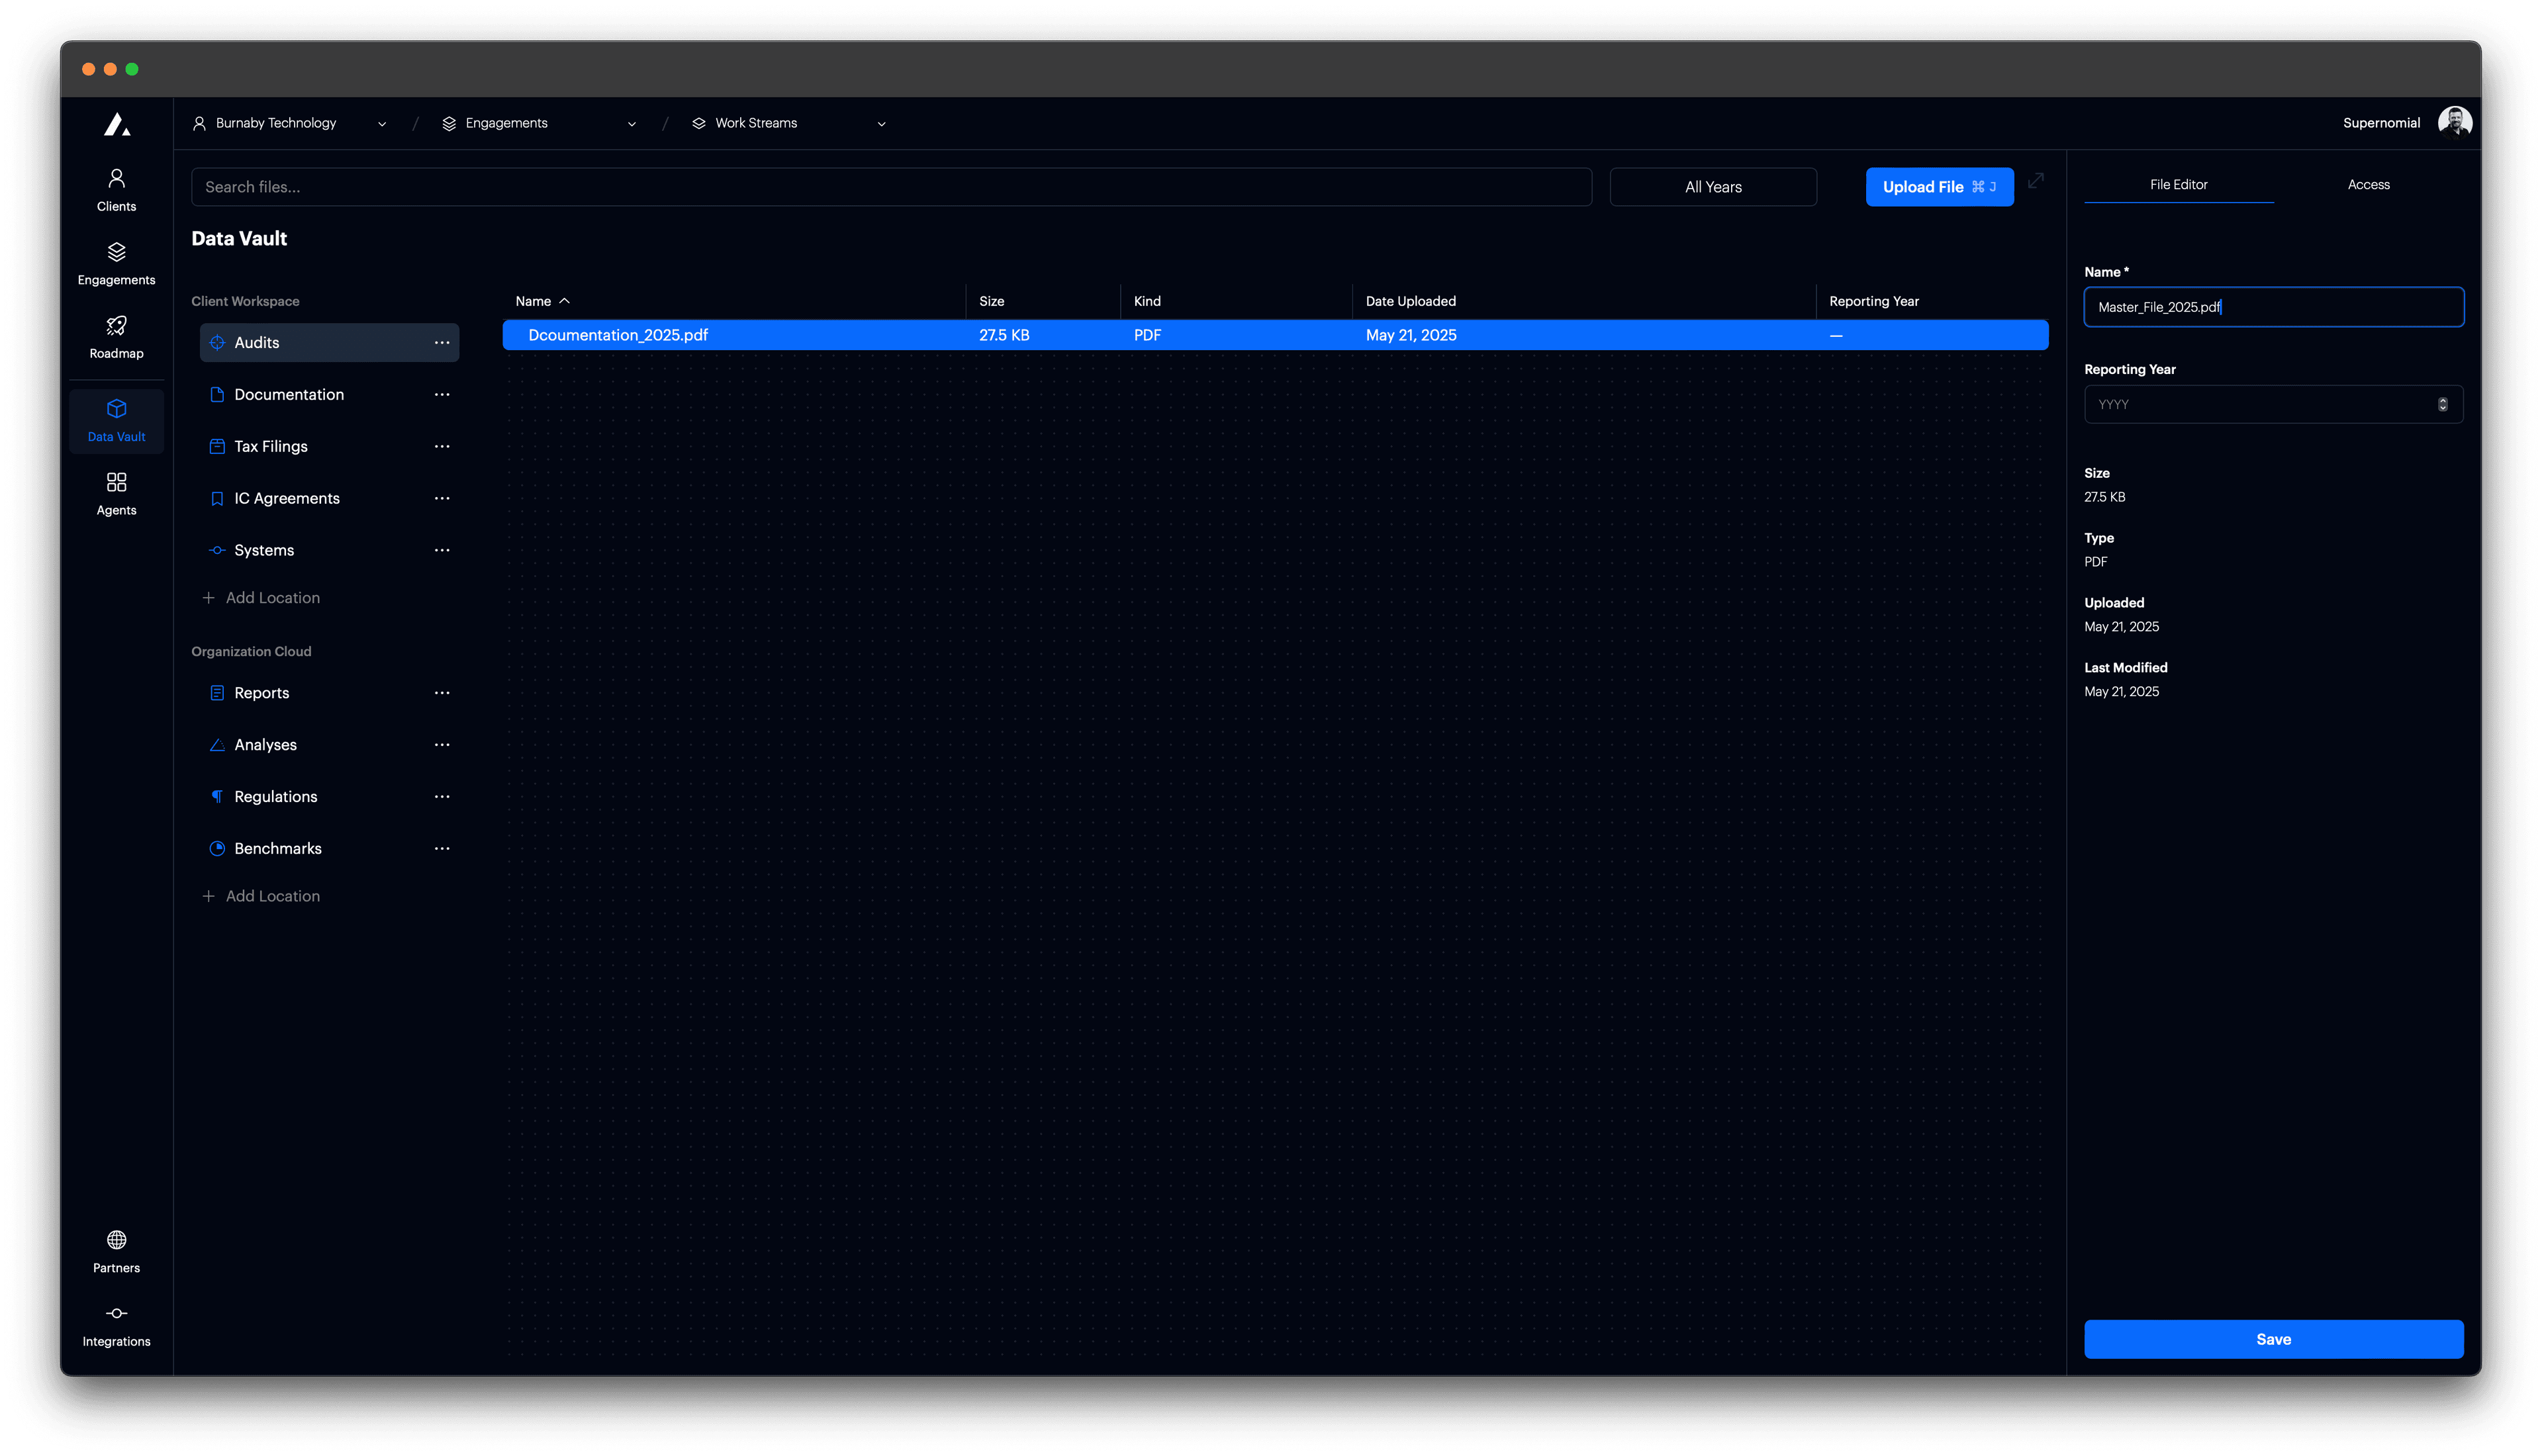Click the Engagements sidebar icon

coord(116,262)
